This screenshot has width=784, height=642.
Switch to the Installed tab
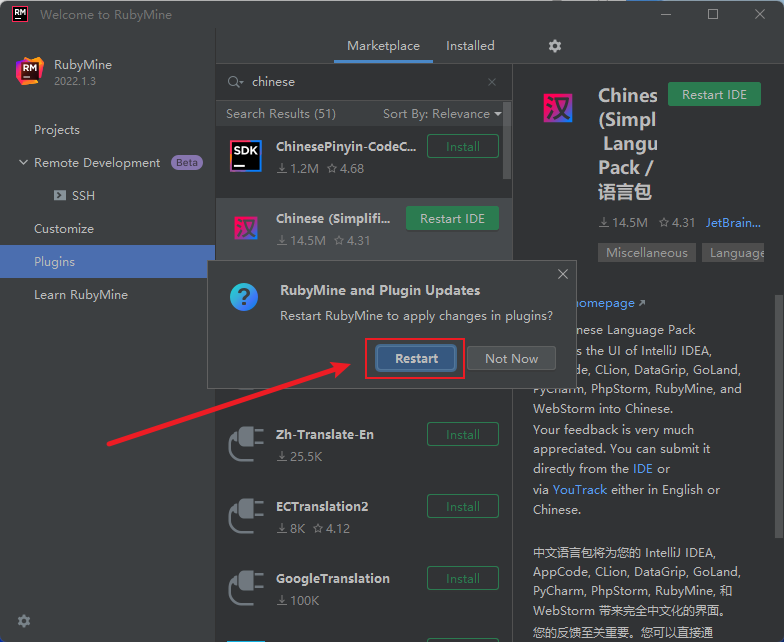pos(470,46)
